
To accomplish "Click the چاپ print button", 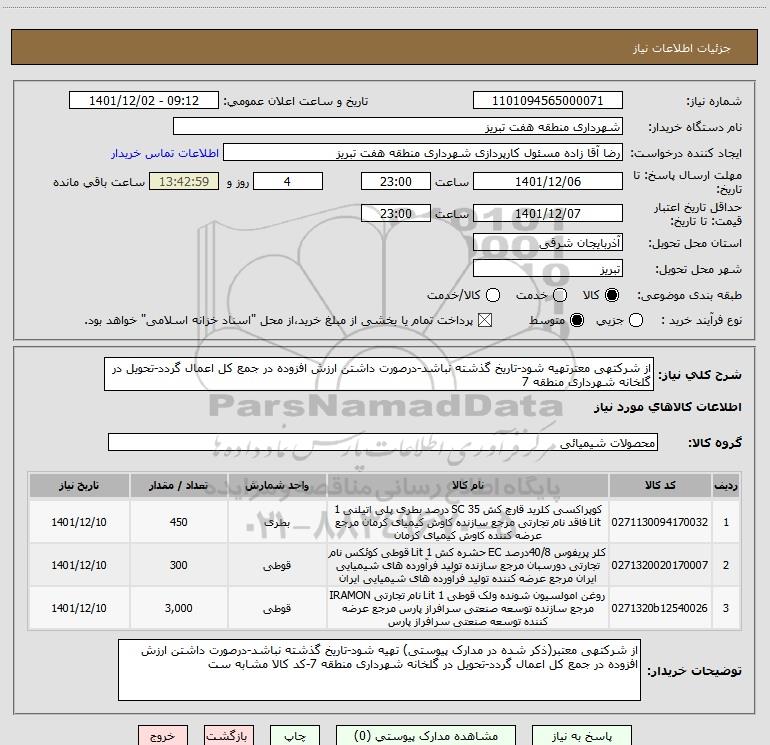I will (x=295, y=736).
